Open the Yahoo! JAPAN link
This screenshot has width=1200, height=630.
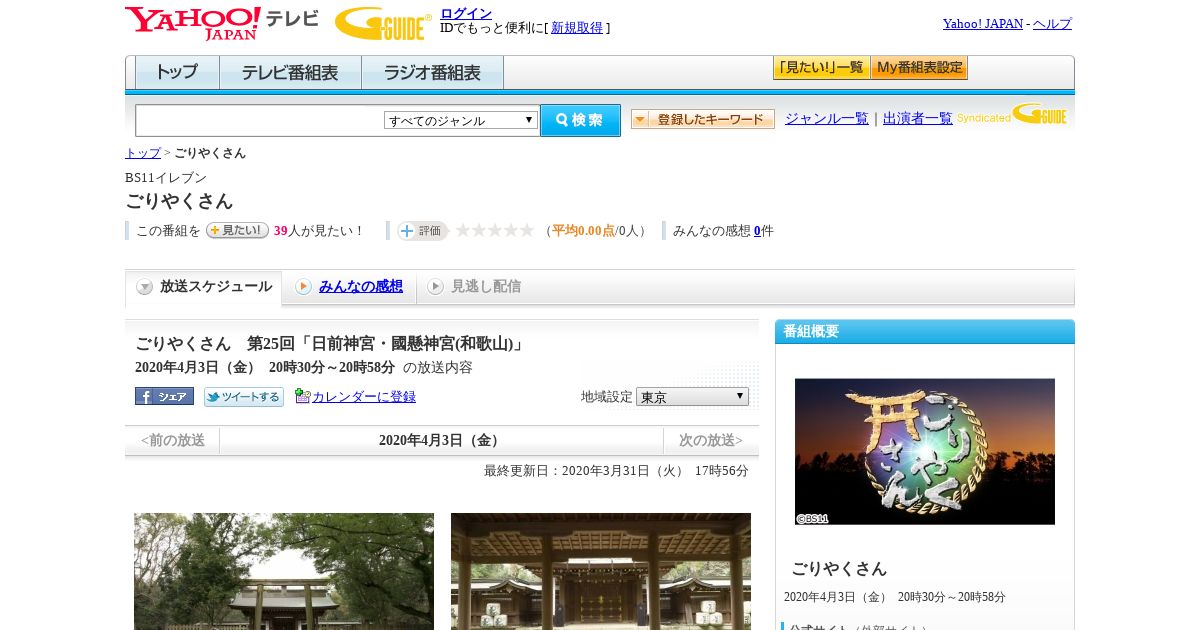(983, 24)
